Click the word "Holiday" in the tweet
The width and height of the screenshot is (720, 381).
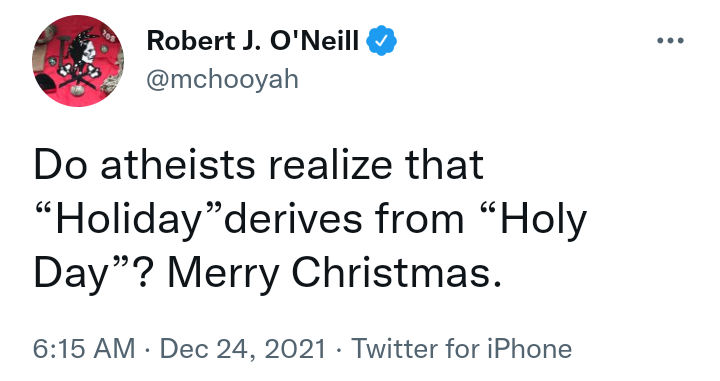click(x=129, y=219)
